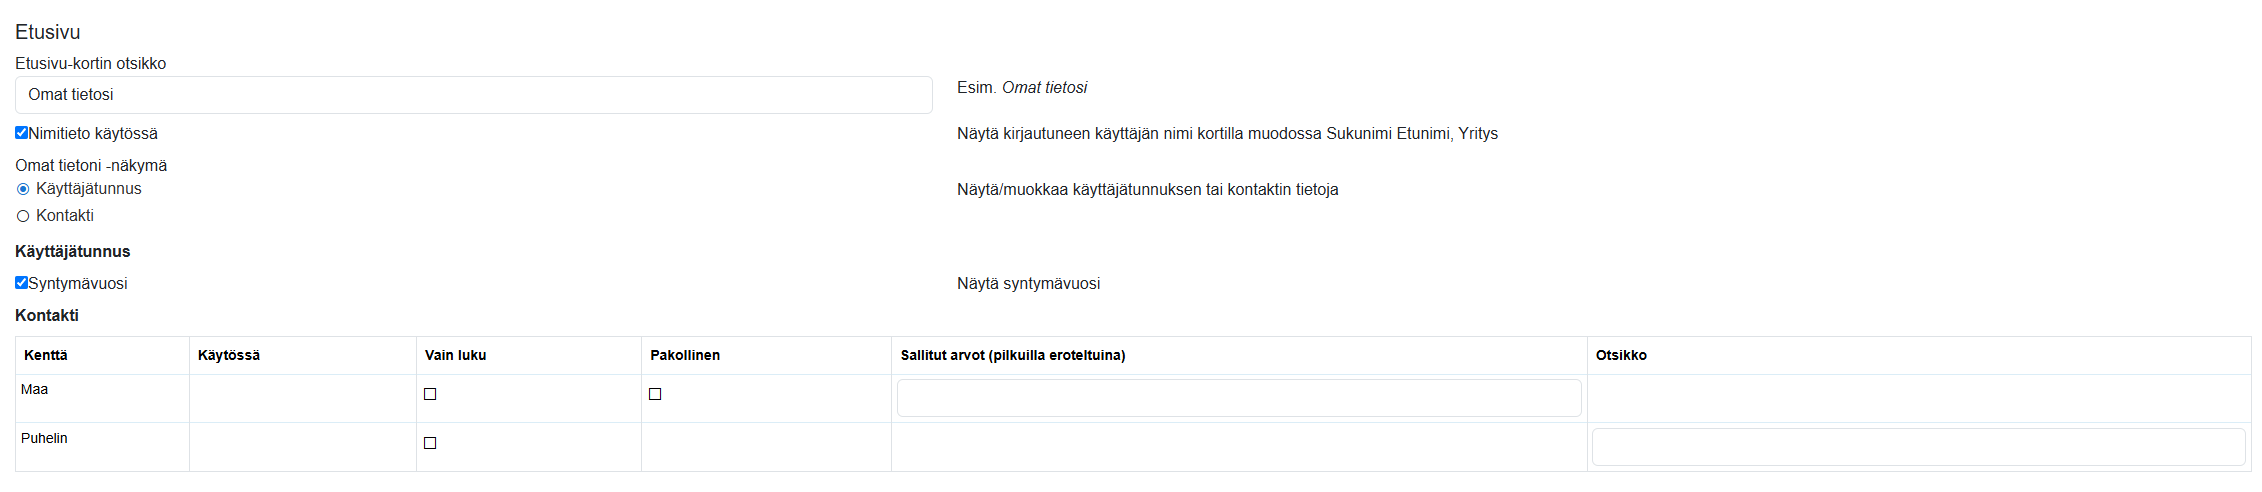Click the Etusivu section heading
Image resolution: width=2262 pixels, height=492 pixels.
point(47,32)
